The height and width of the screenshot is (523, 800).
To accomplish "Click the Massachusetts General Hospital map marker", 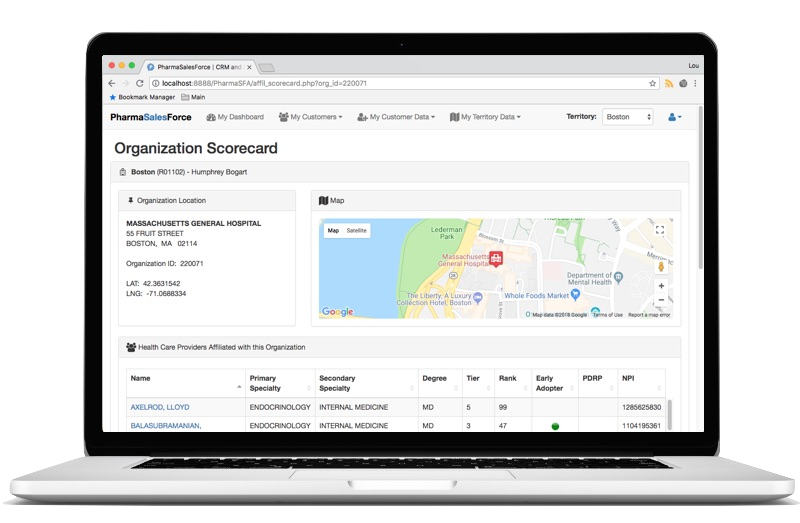I will [496, 258].
